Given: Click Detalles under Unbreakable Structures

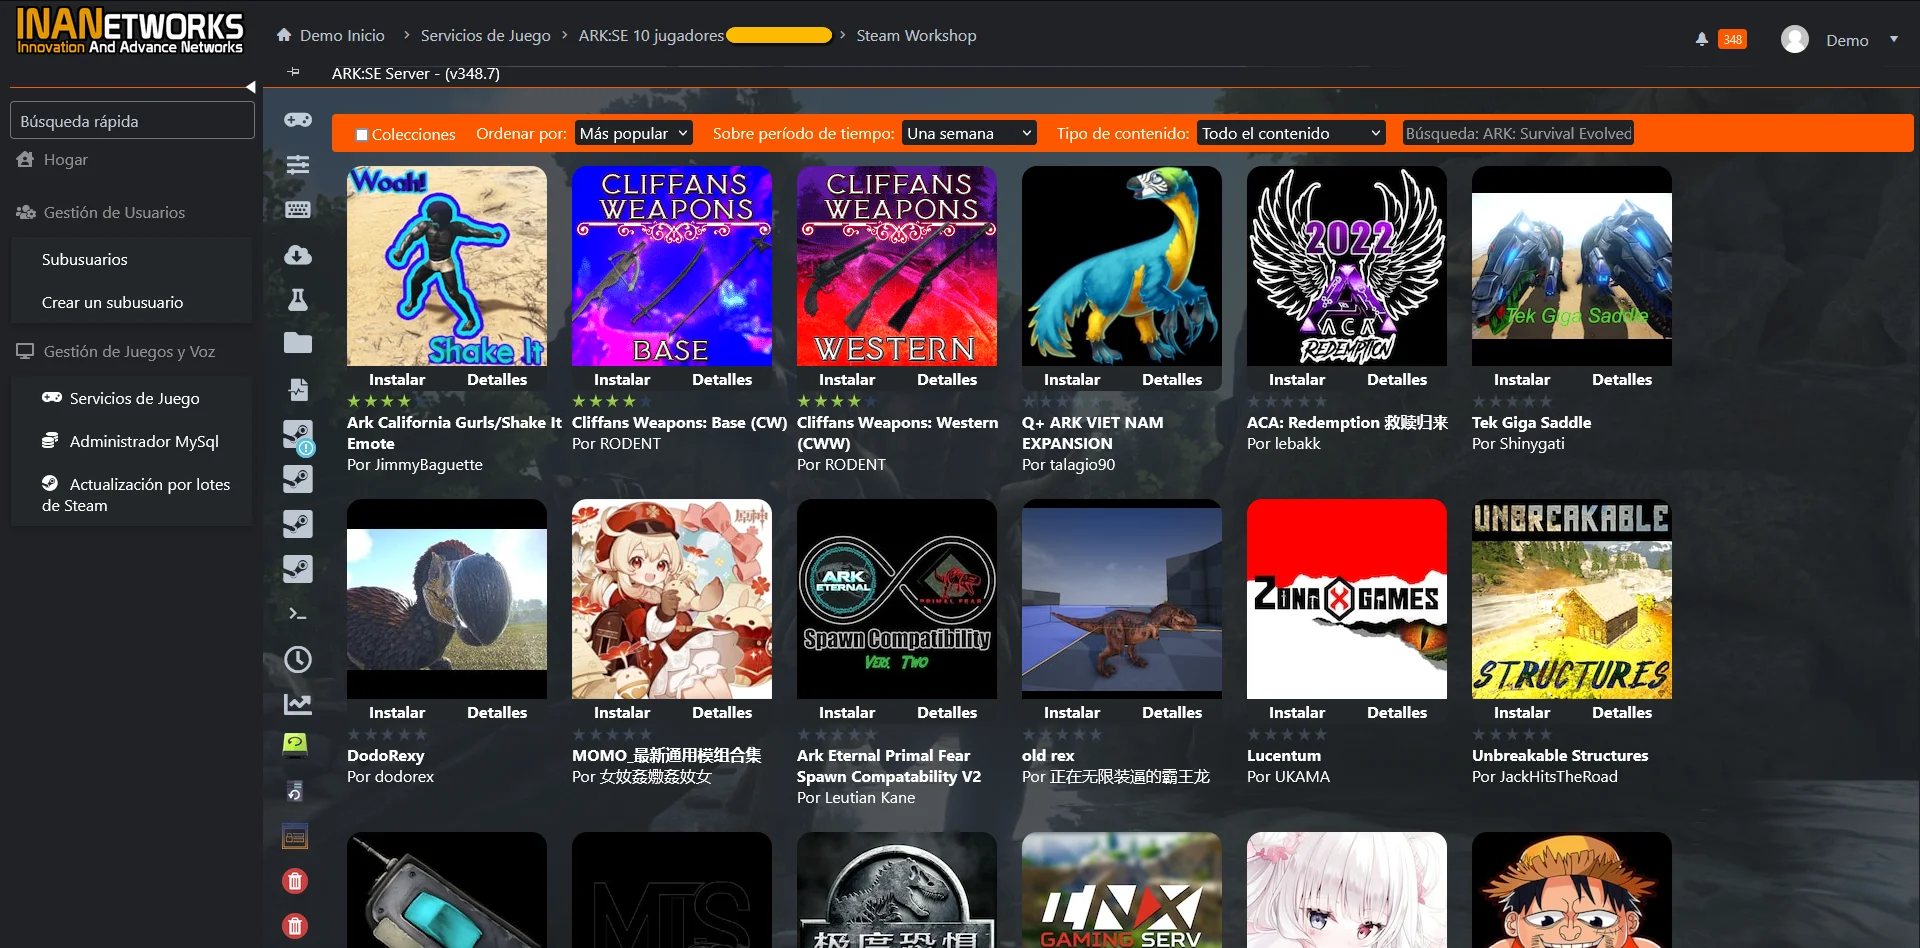Looking at the screenshot, I should (1621, 713).
